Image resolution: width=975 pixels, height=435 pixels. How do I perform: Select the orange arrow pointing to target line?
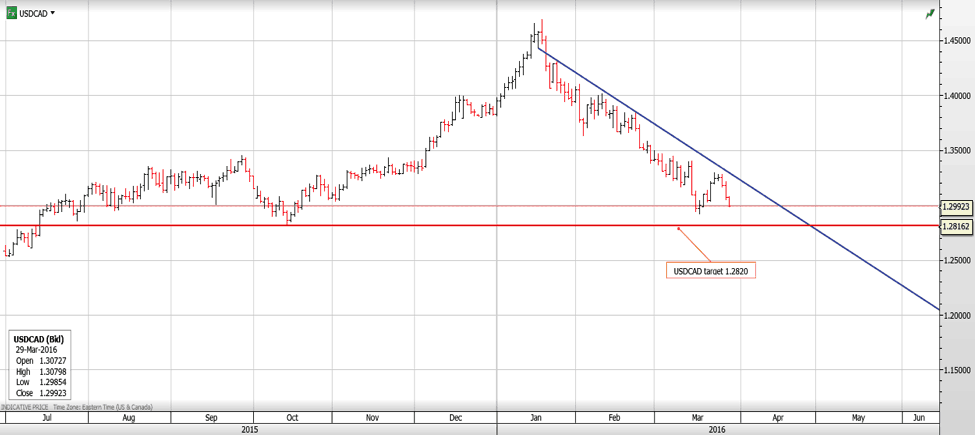[693, 245]
